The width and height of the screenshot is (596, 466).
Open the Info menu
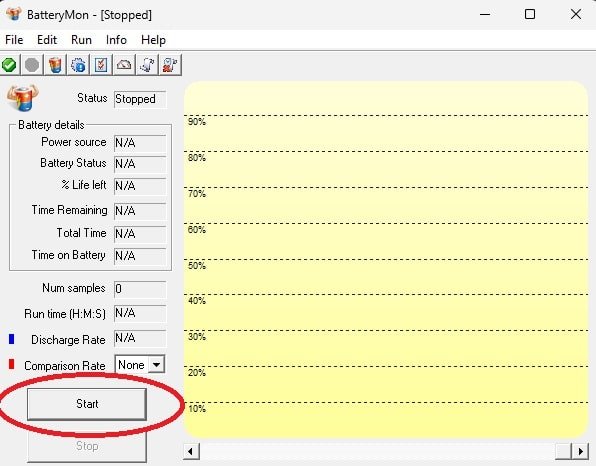(116, 40)
